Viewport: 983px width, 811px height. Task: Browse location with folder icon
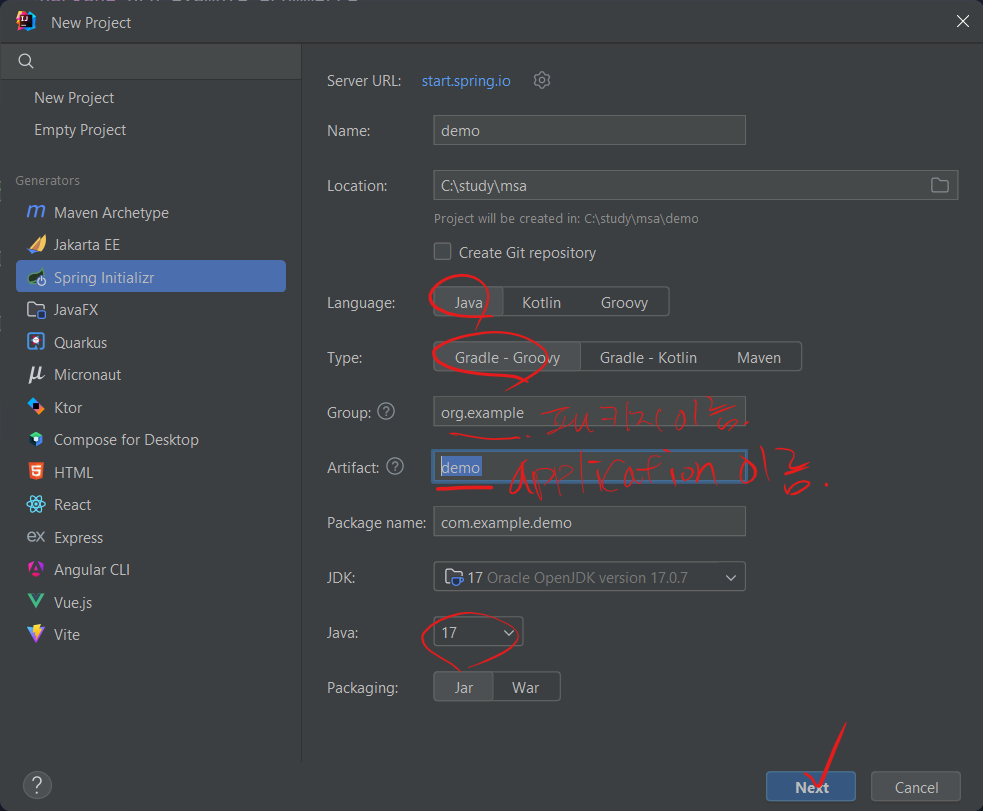coord(939,185)
